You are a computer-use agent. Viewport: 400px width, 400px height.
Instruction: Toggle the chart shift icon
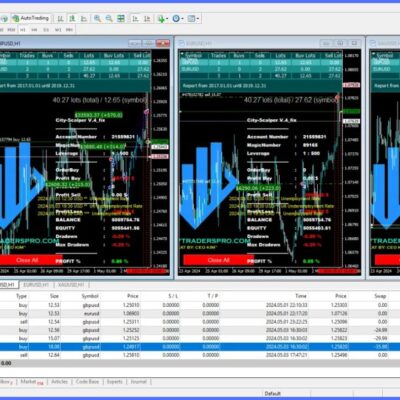(x=147, y=19)
